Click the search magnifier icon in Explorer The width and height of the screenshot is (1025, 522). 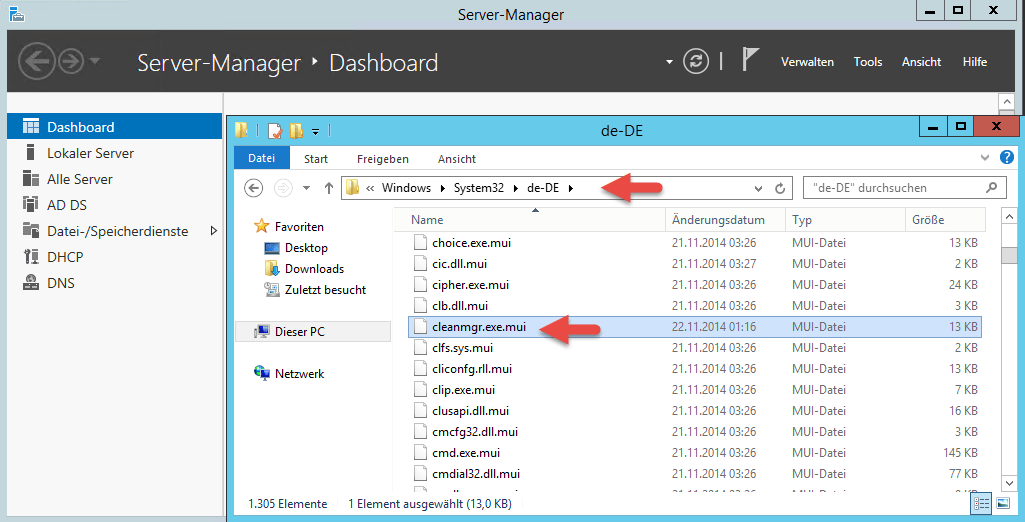click(x=991, y=187)
